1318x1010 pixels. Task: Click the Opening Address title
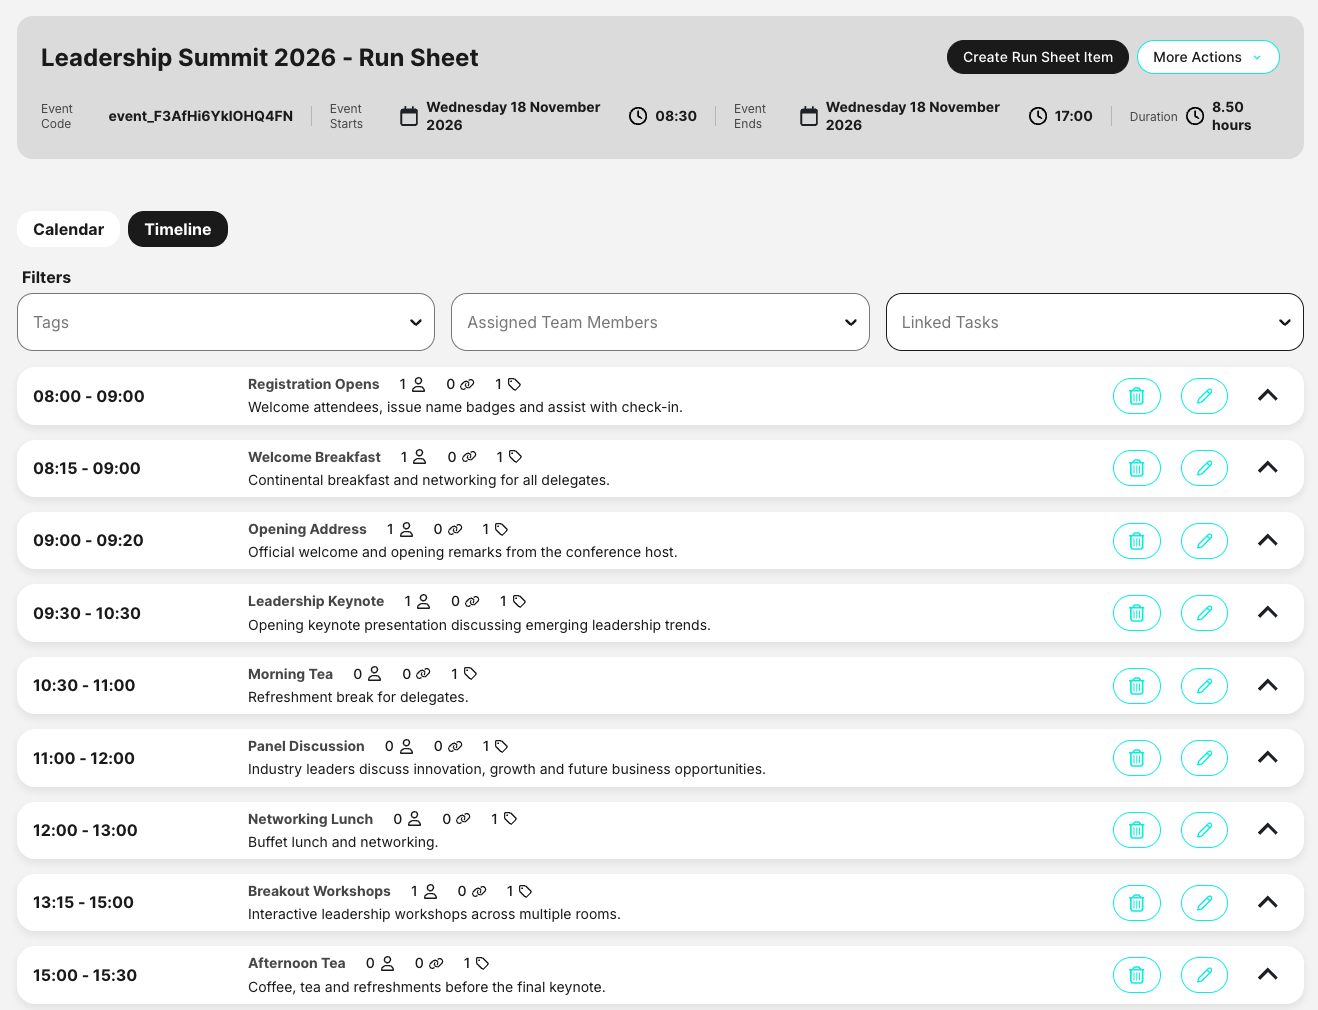pos(307,529)
